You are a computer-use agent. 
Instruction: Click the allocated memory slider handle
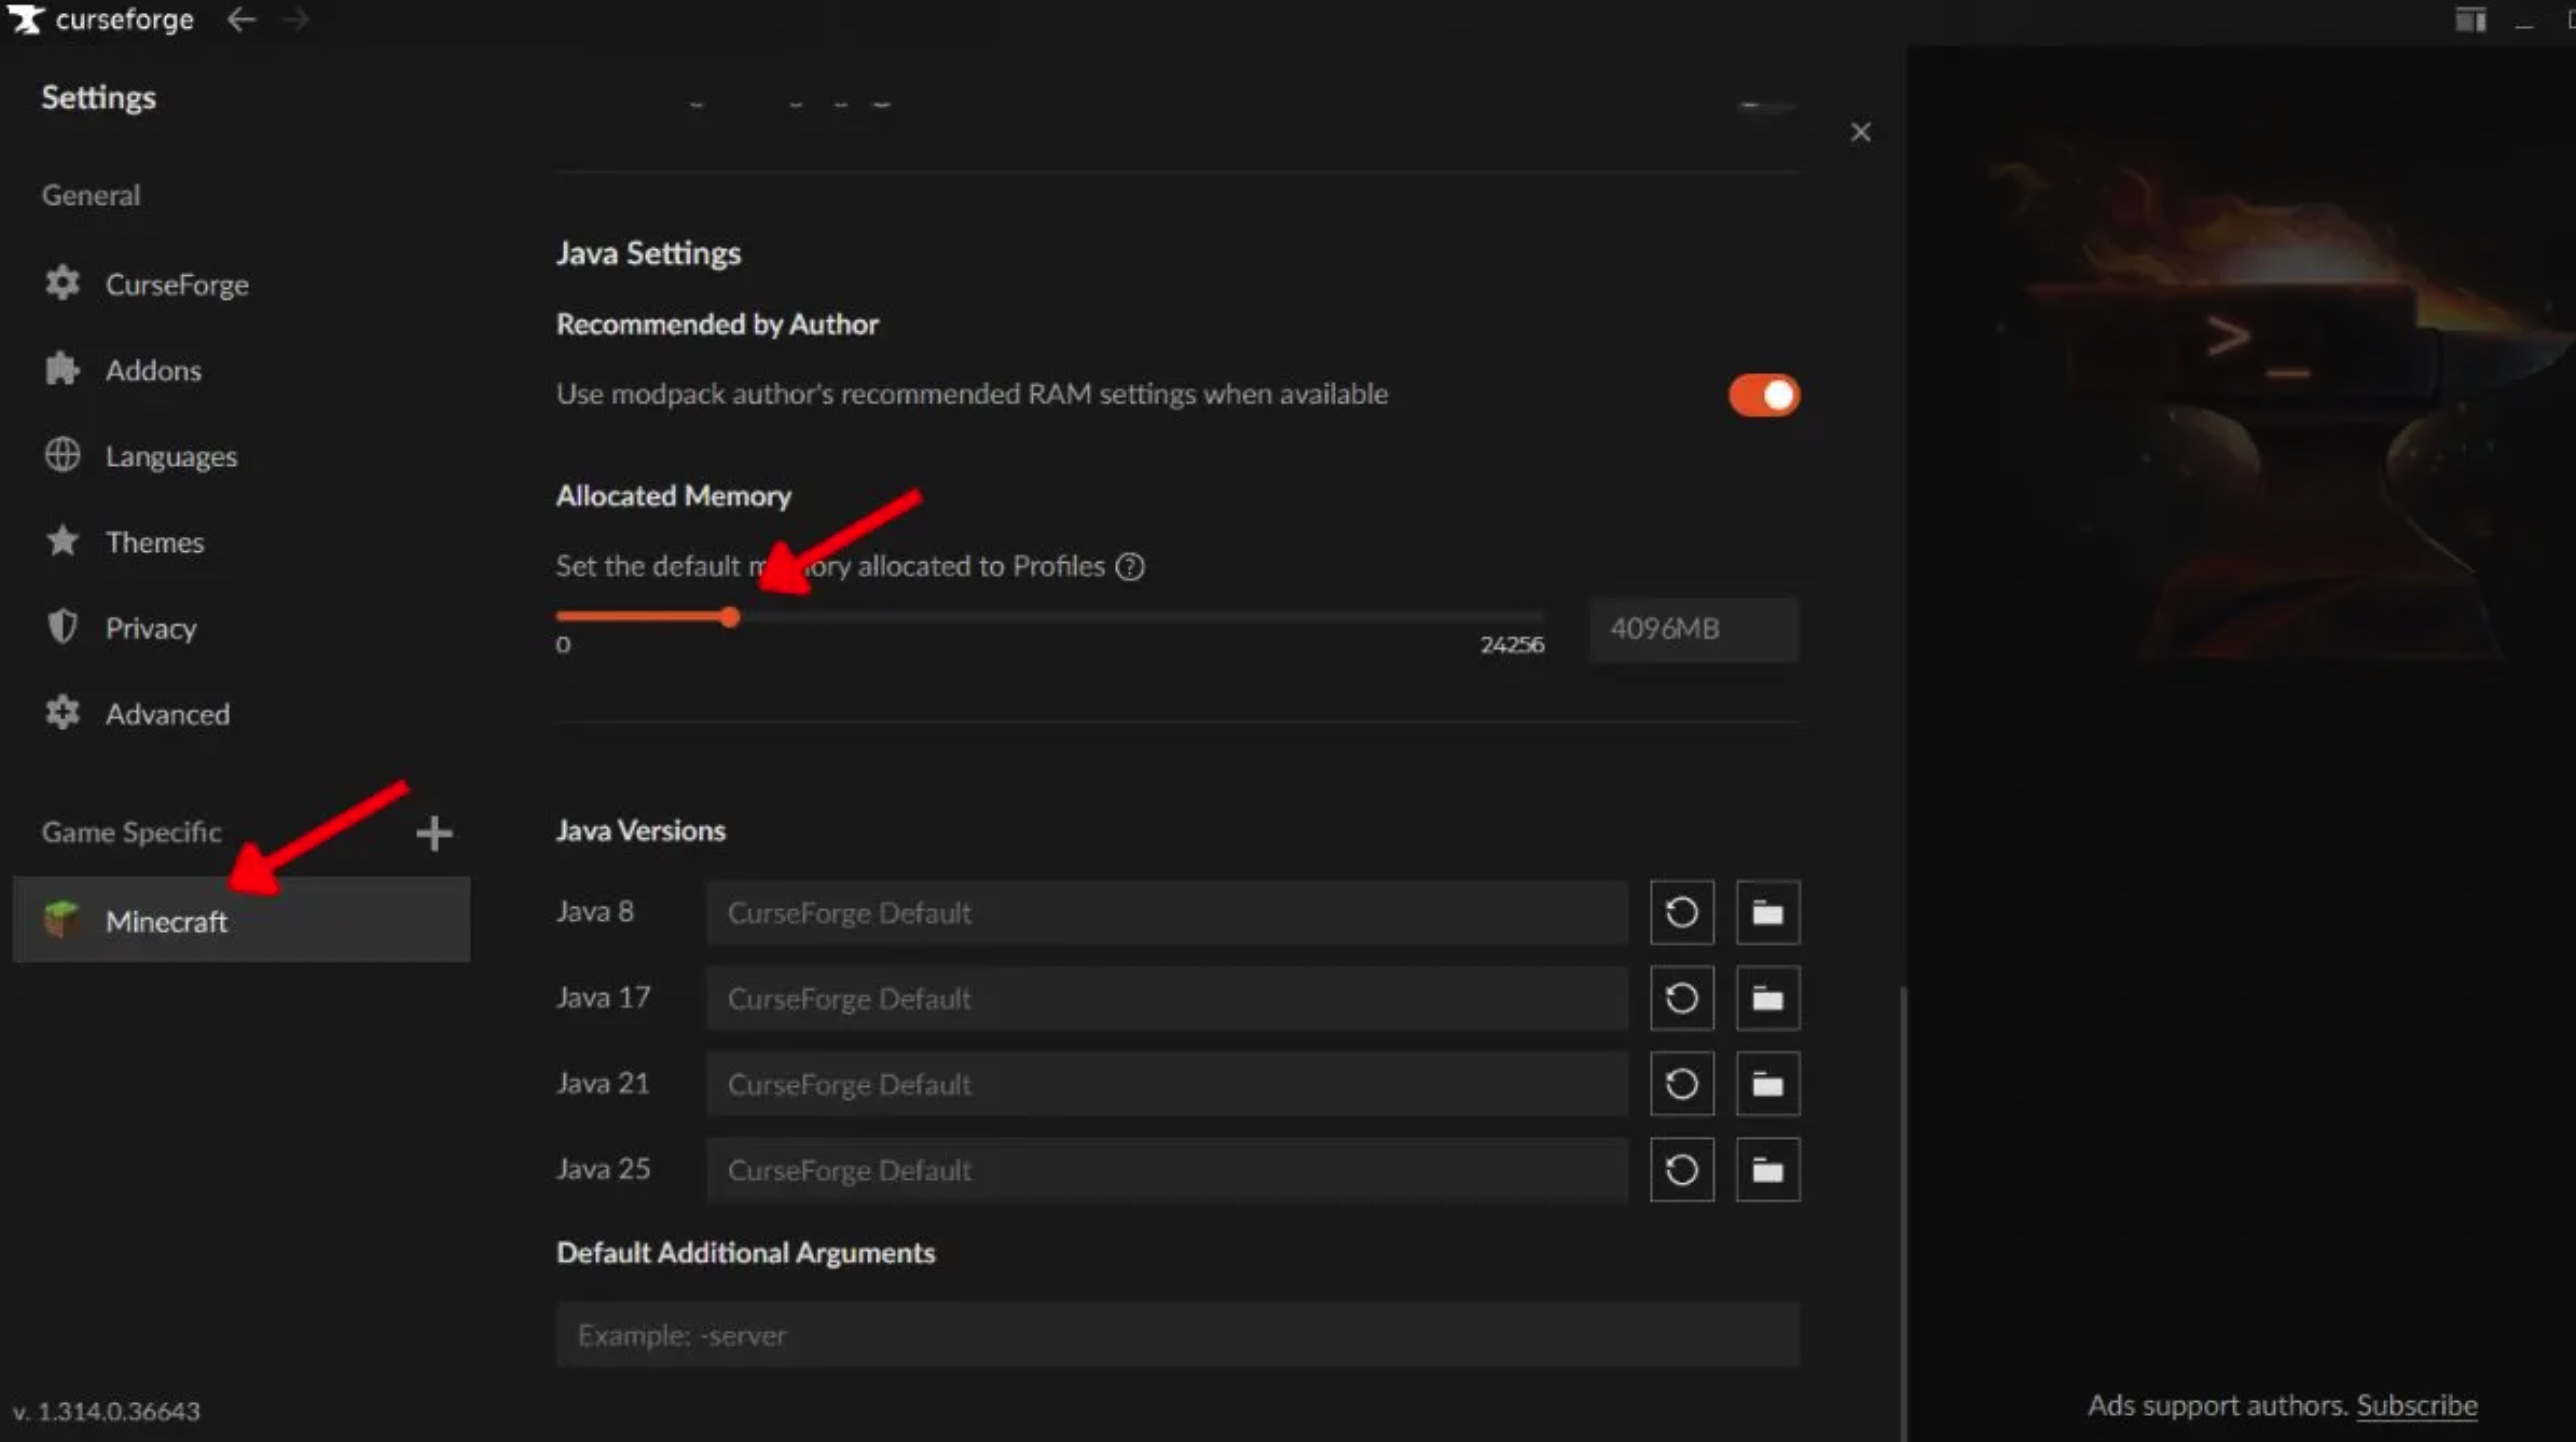pos(730,617)
